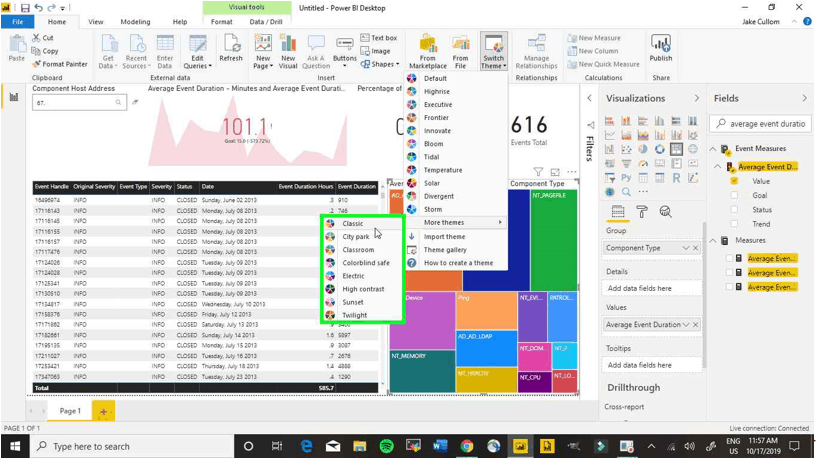The image size is (816, 460).
Task: Click From File custom visual icon
Action: coord(461,51)
